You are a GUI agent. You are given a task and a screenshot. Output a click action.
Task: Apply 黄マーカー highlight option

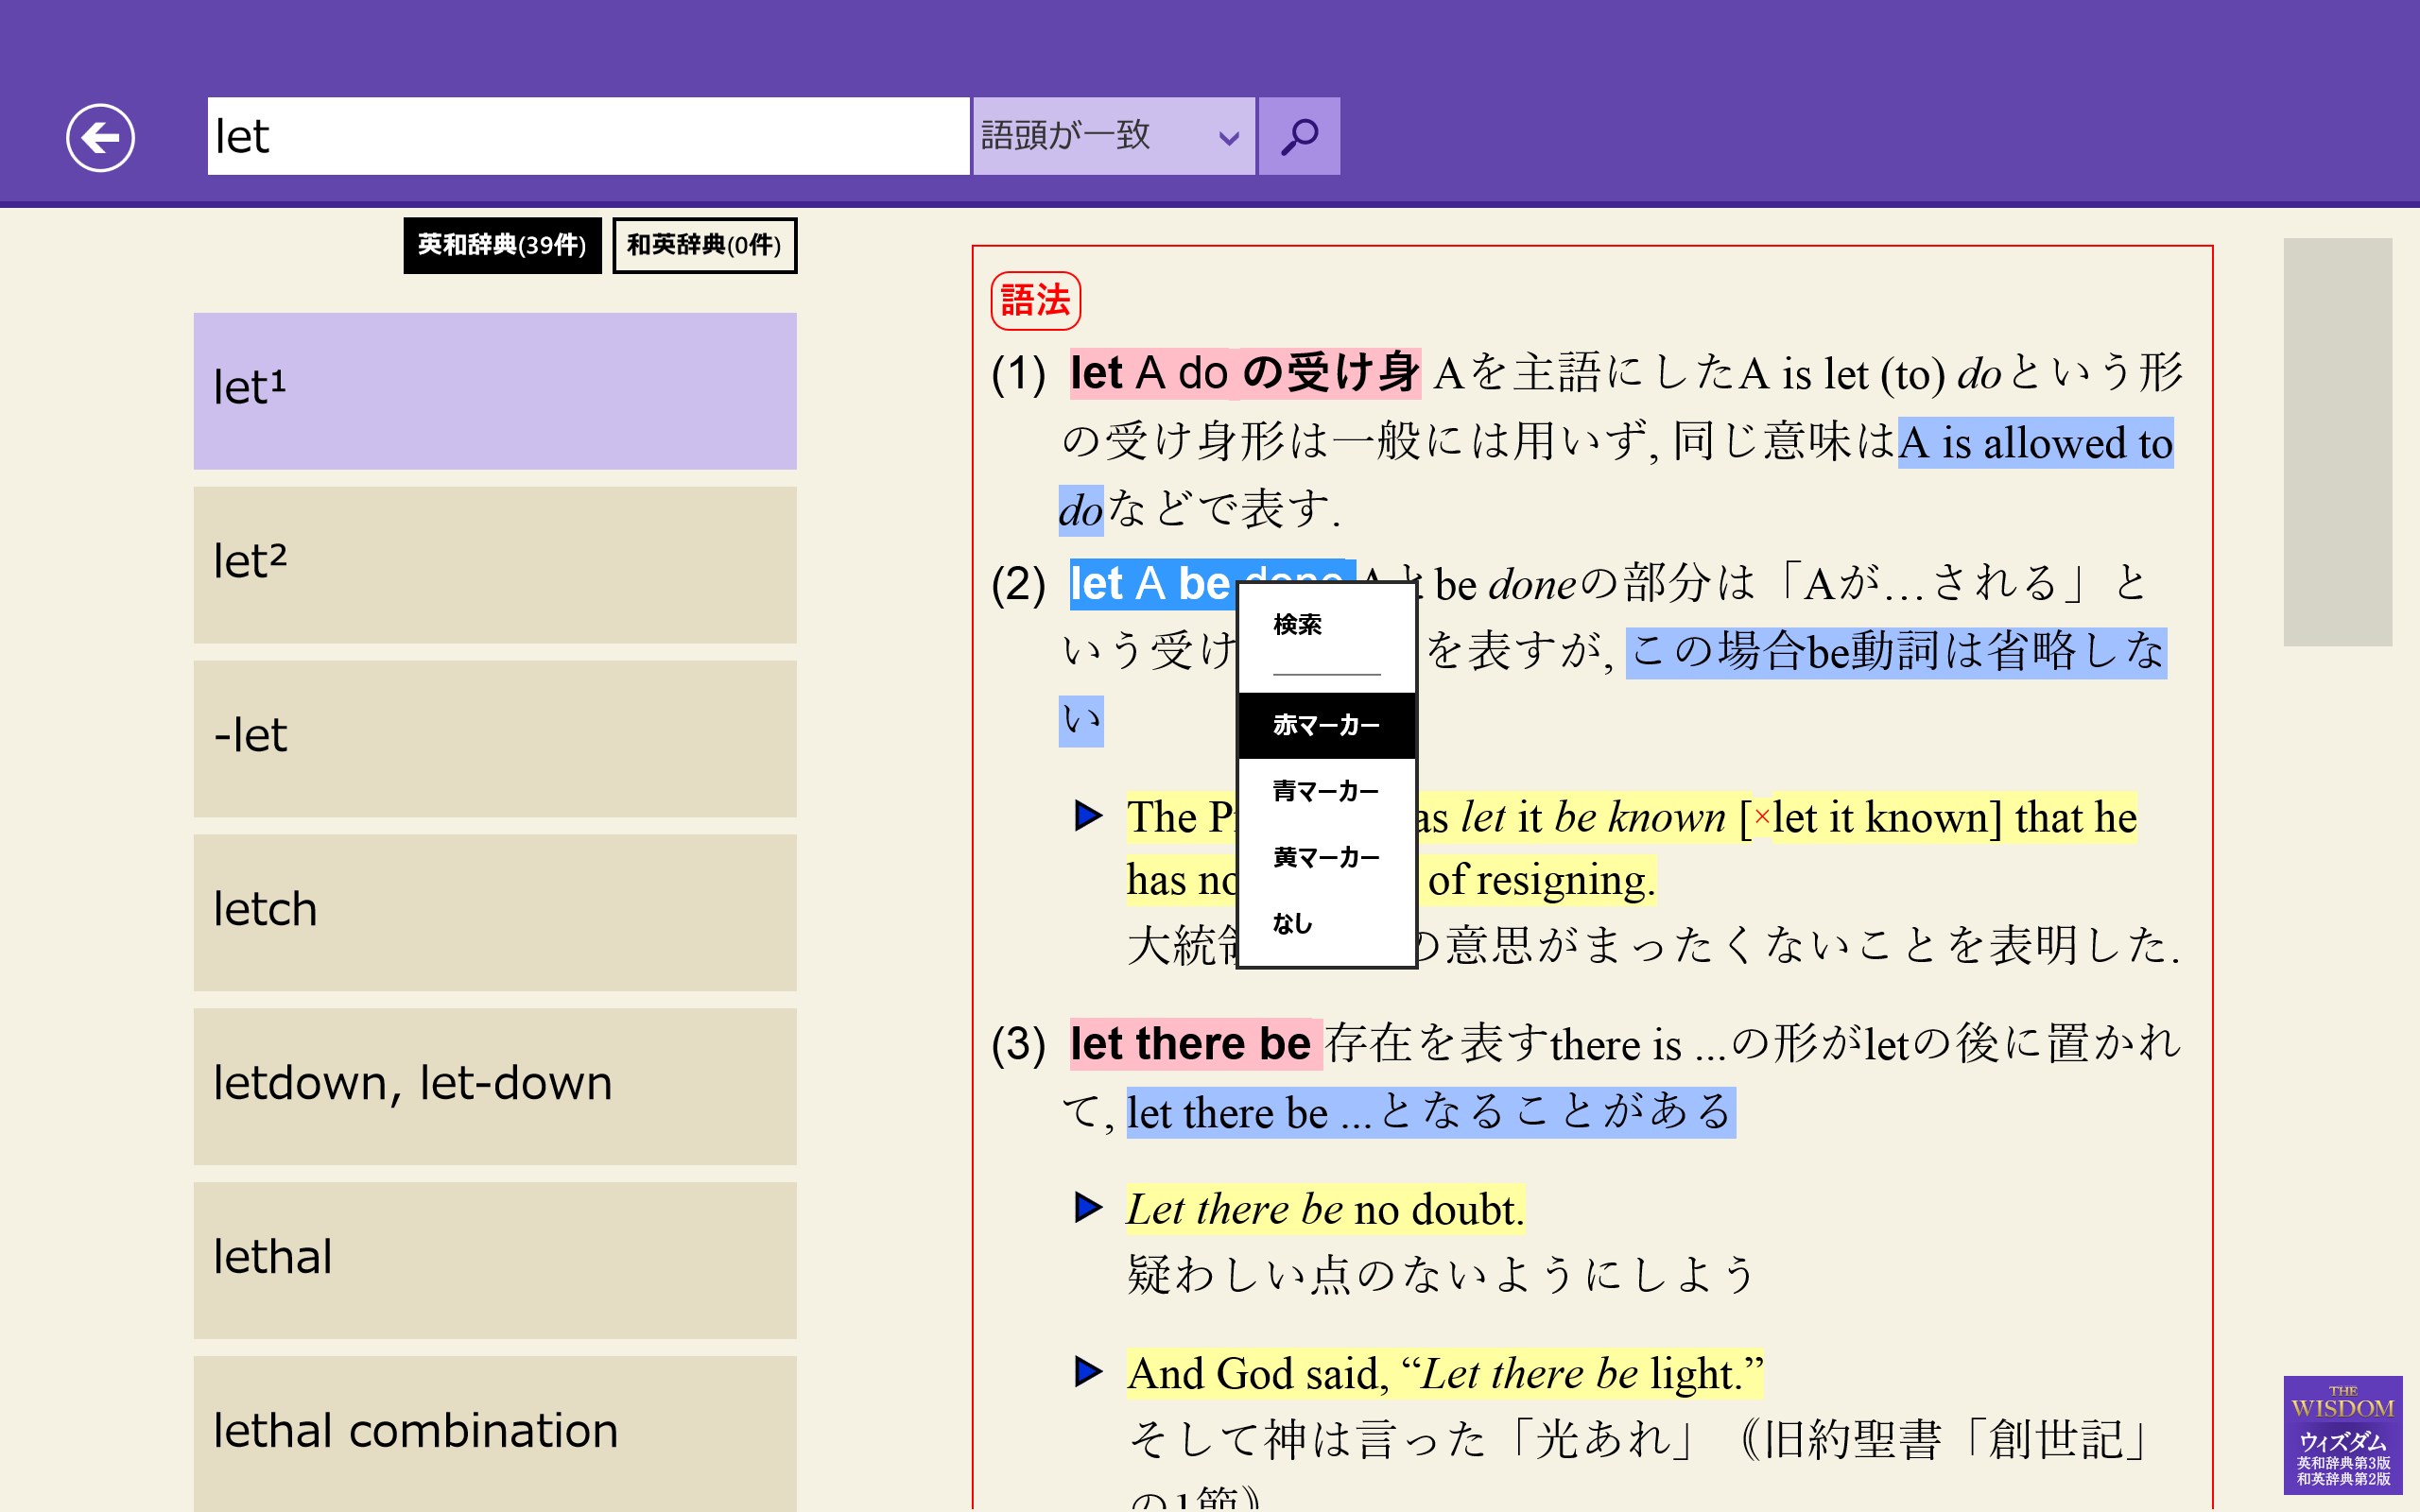click(x=1326, y=857)
